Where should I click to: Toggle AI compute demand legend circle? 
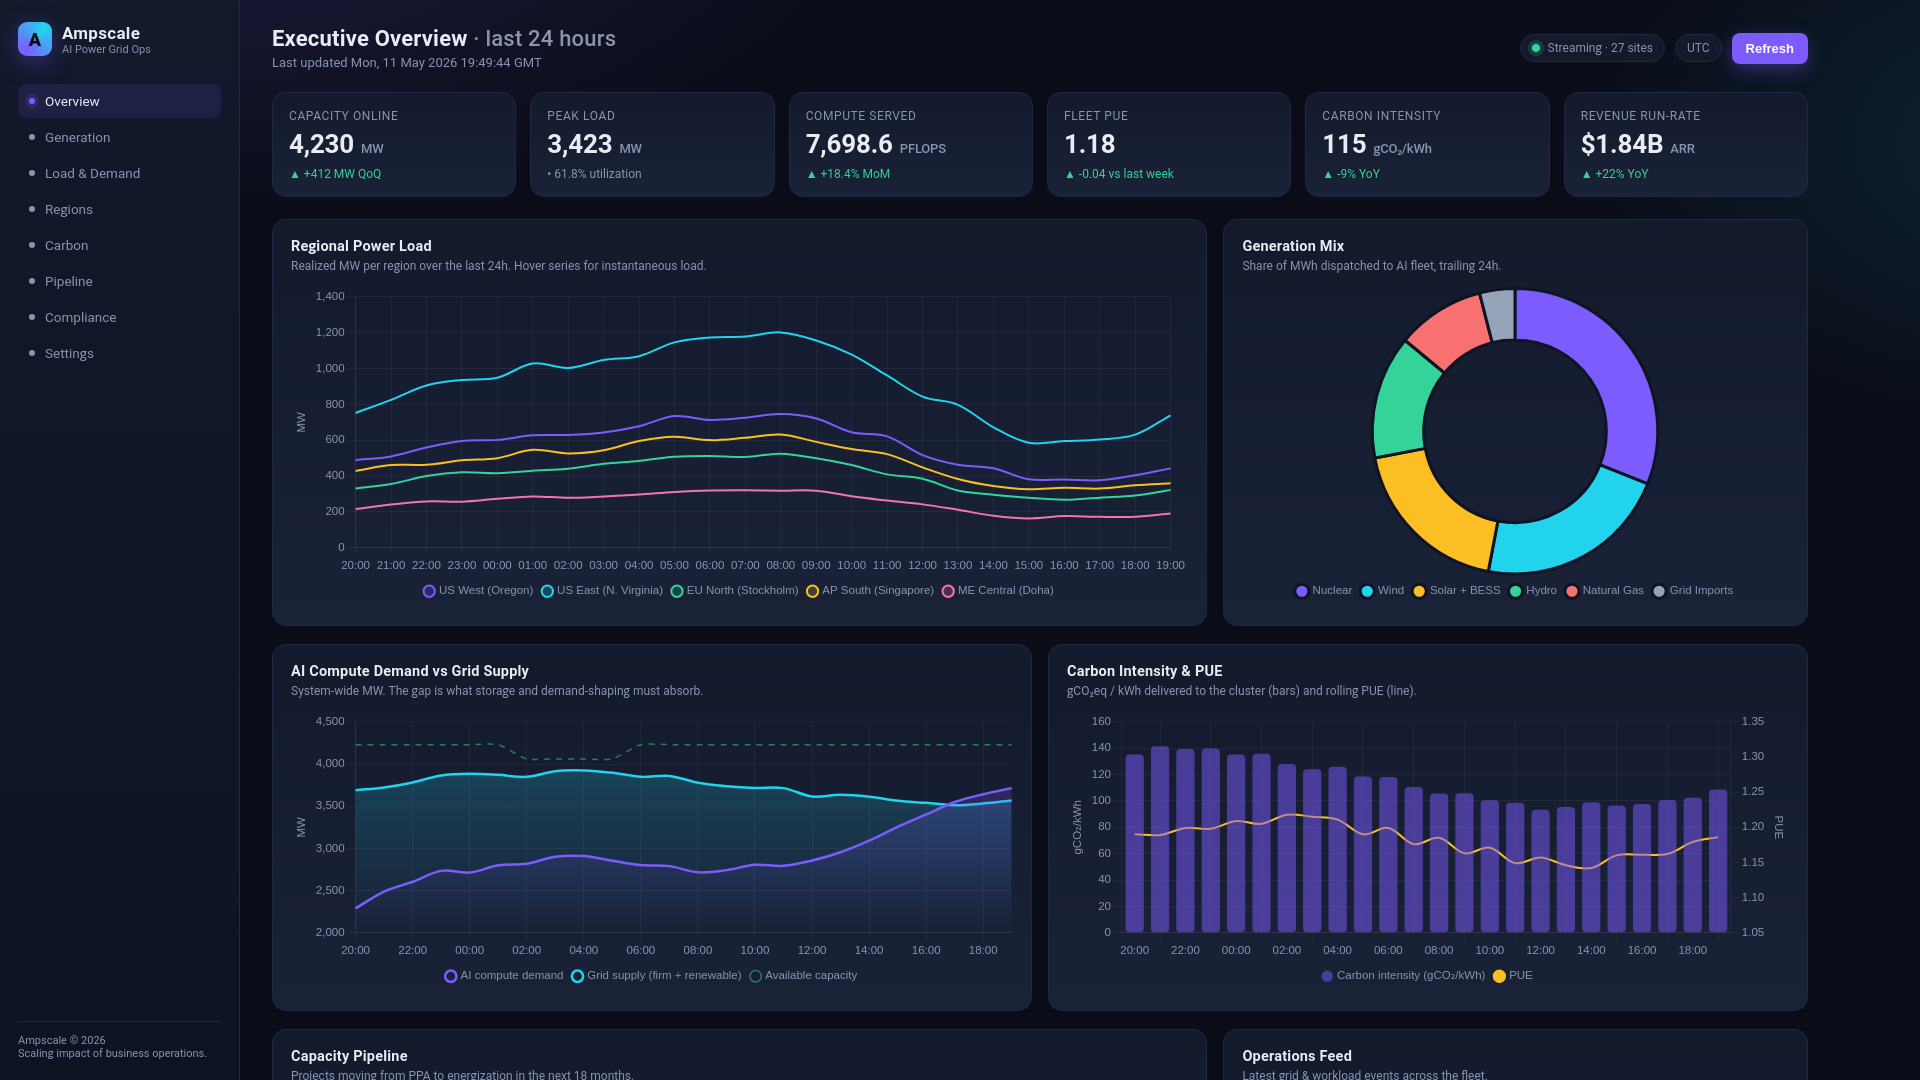pyautogui.click(x=451, y=976)
